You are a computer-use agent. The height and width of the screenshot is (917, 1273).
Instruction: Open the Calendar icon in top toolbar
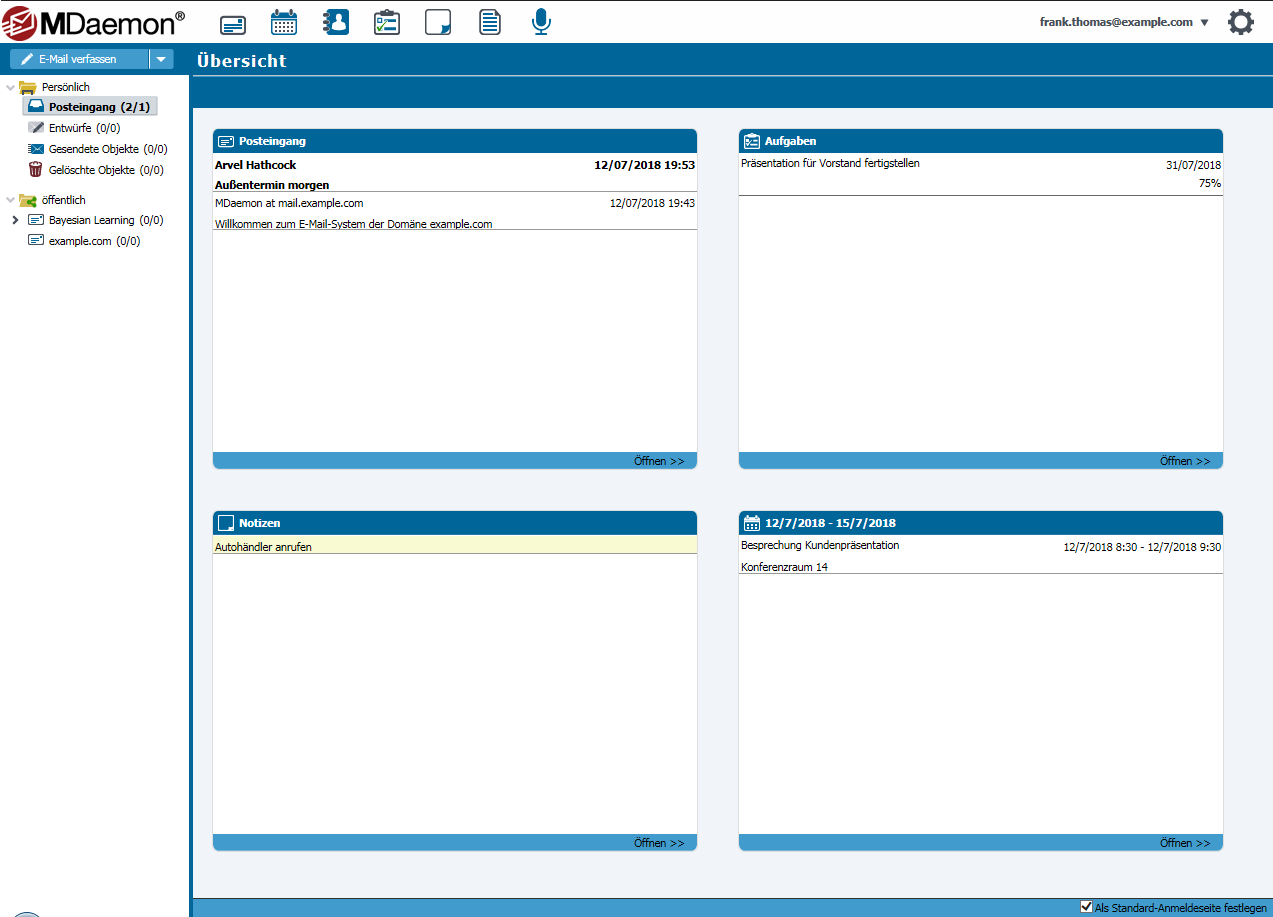click(284, 22)
